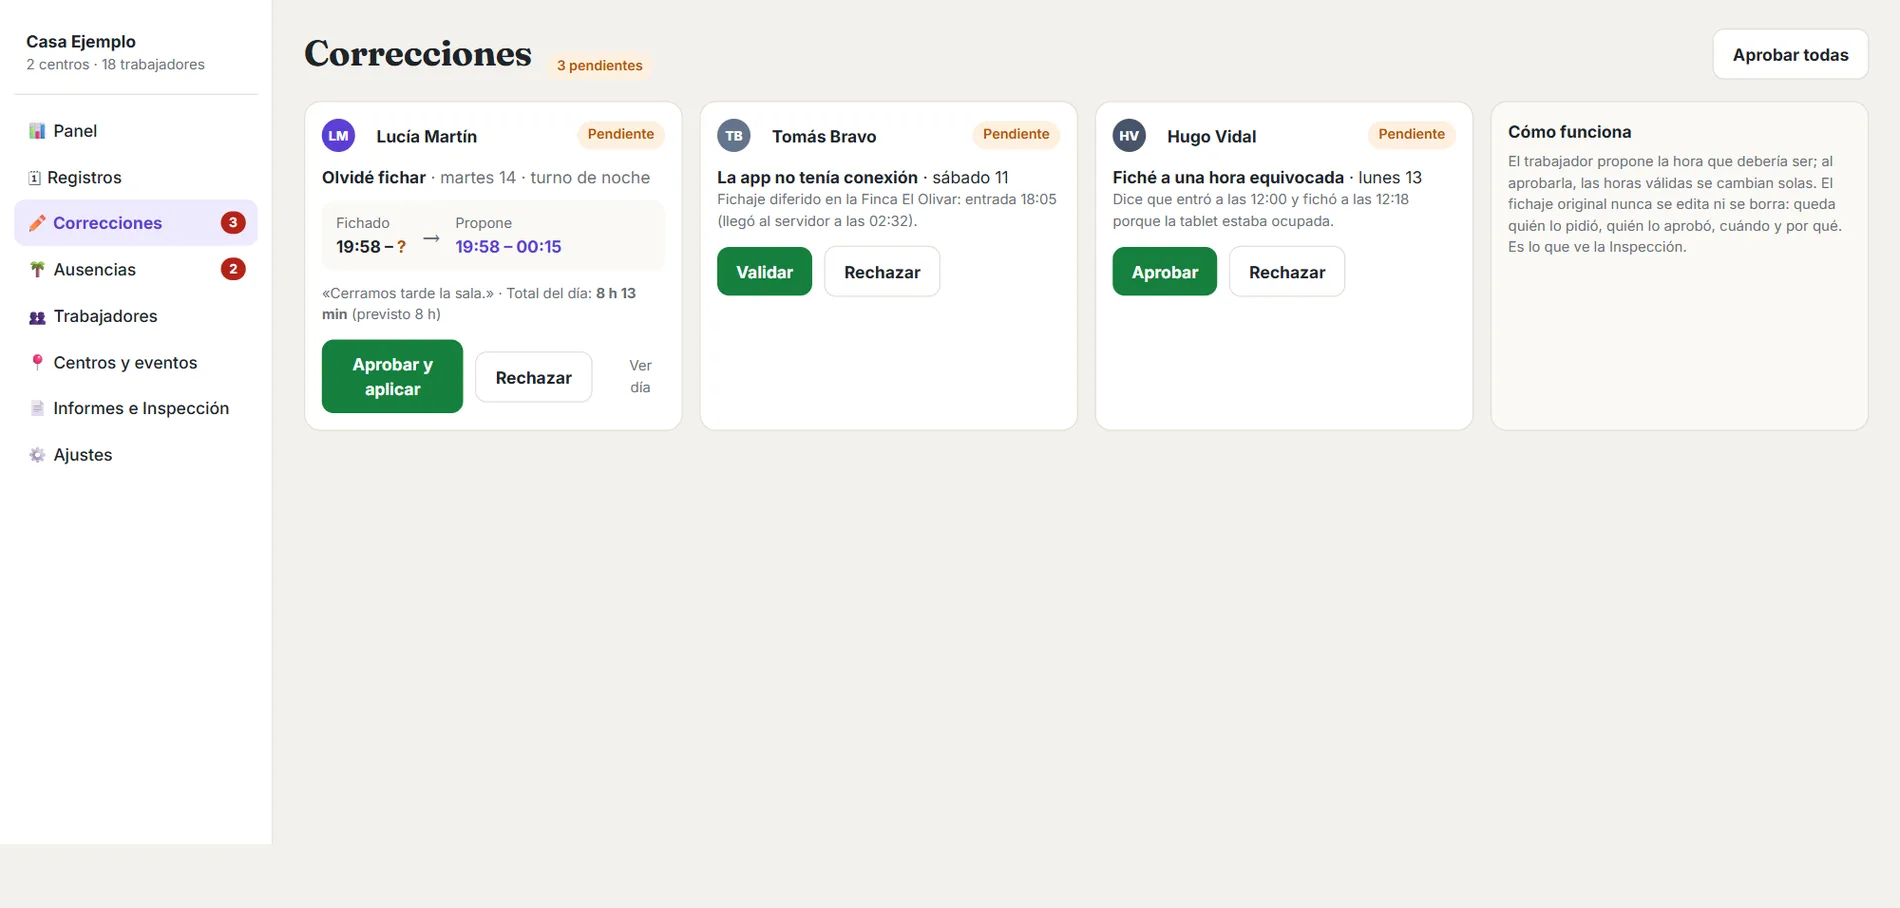Click the Informes e Inspección document icon
1900x908 pixels.
37,408
